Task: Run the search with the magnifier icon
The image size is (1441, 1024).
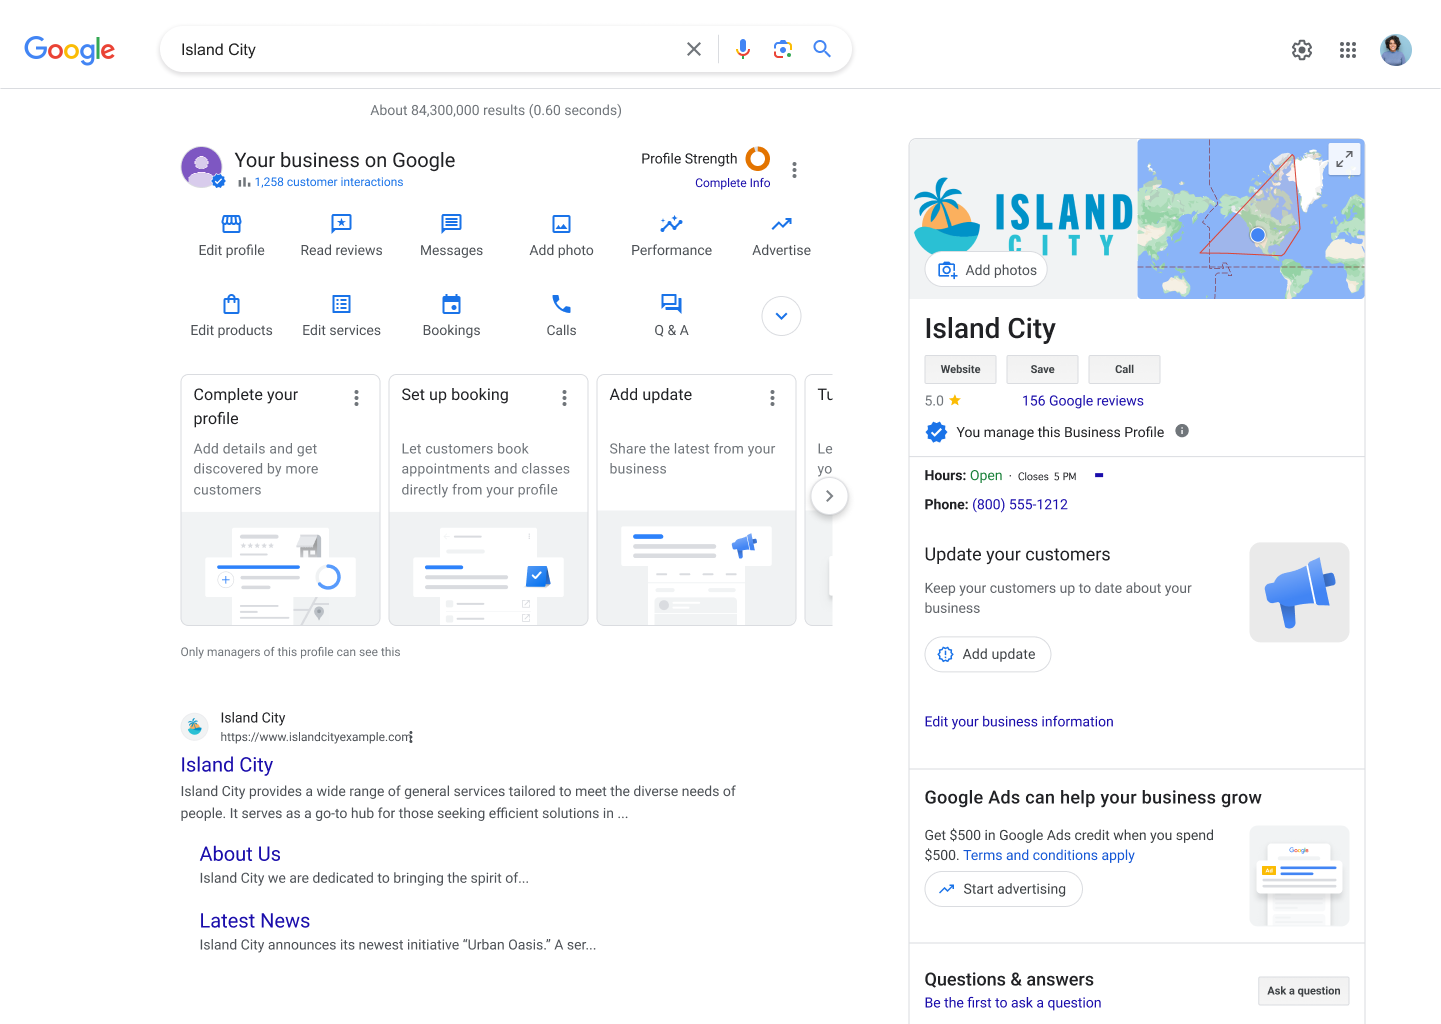Action: tap(822, 49)
